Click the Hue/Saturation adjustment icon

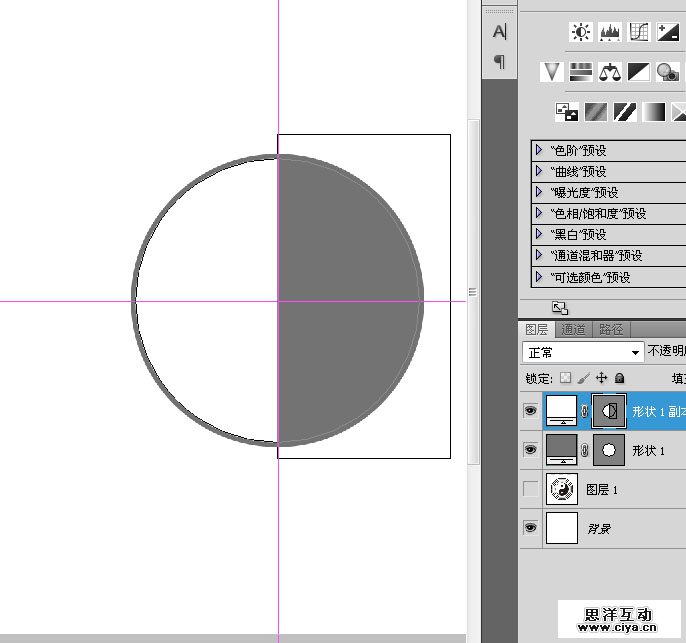[581, 72]
